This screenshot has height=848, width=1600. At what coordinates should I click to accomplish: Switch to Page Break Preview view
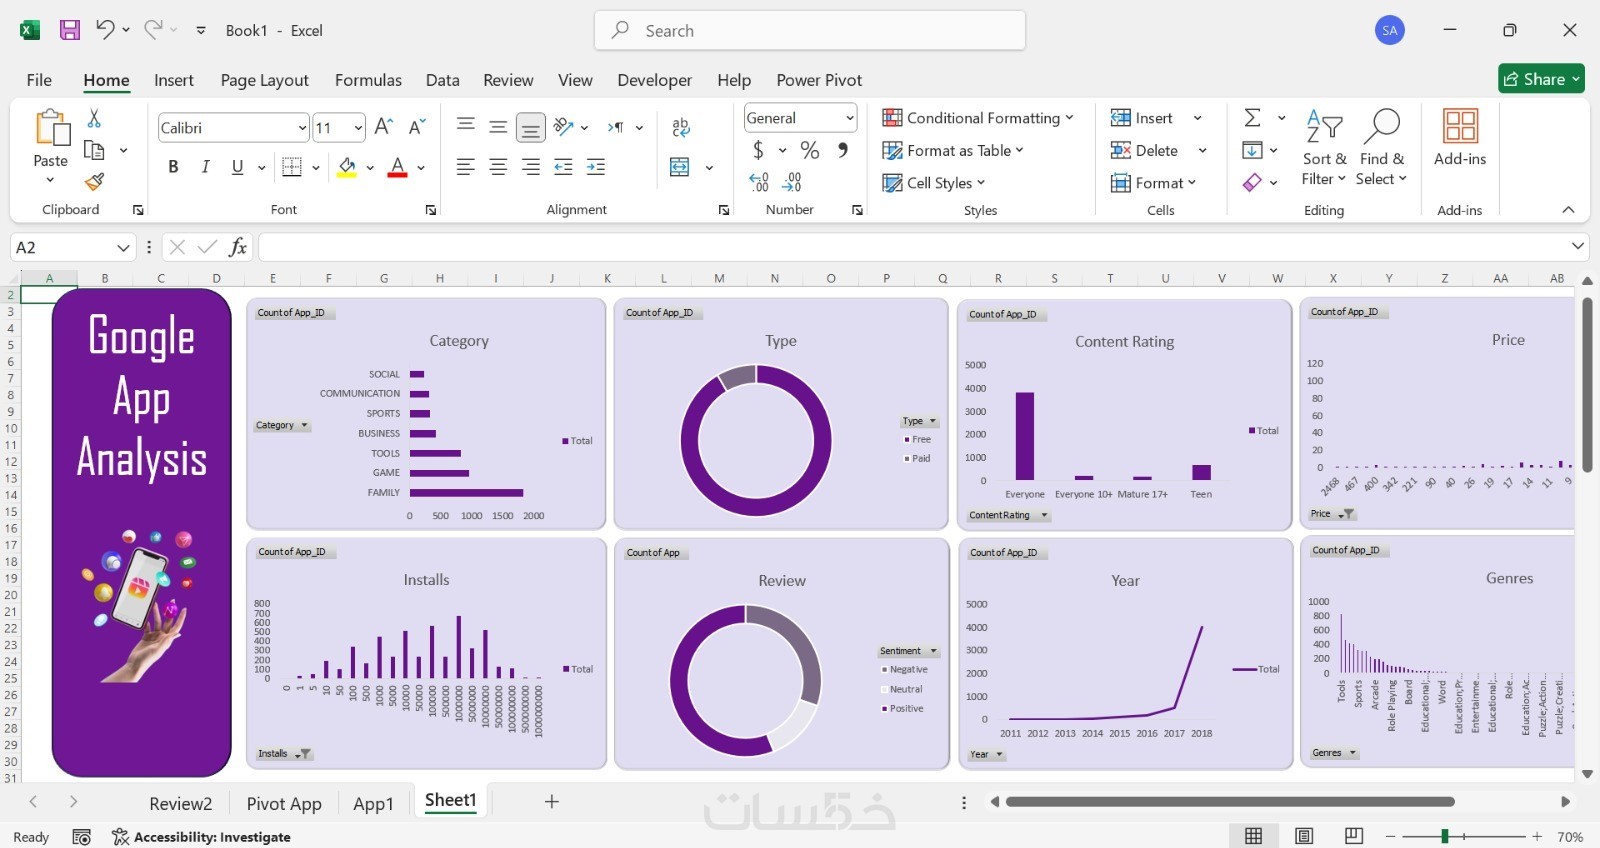coord(1354,836)
